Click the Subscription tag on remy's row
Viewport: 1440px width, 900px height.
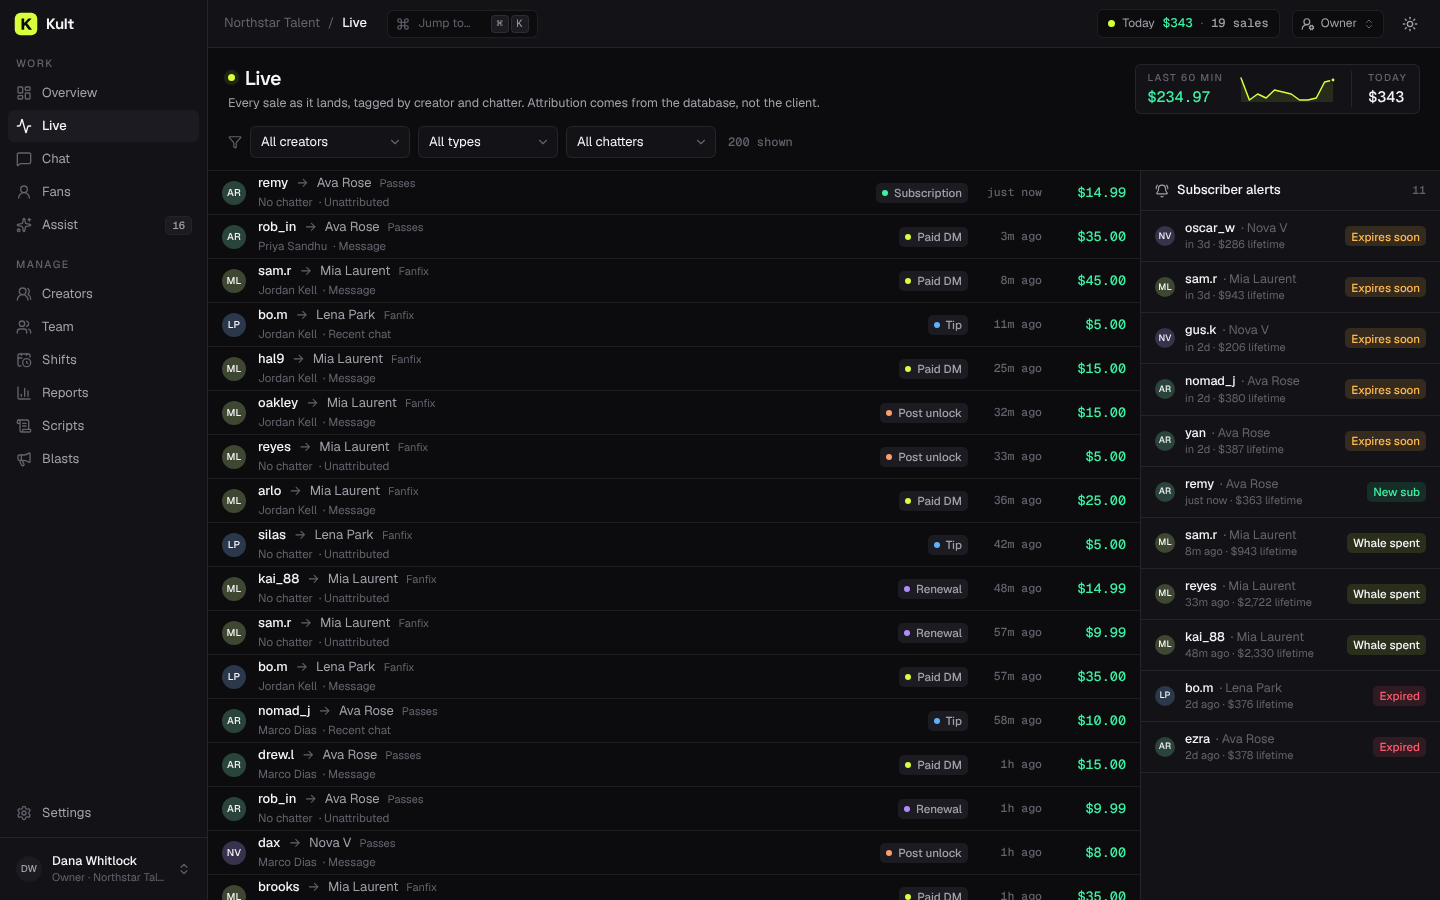921,193
